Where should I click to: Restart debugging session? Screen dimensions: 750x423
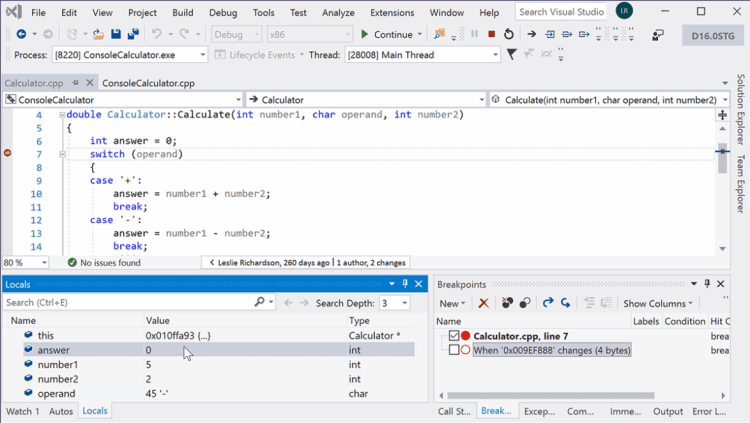coord(509,34)
